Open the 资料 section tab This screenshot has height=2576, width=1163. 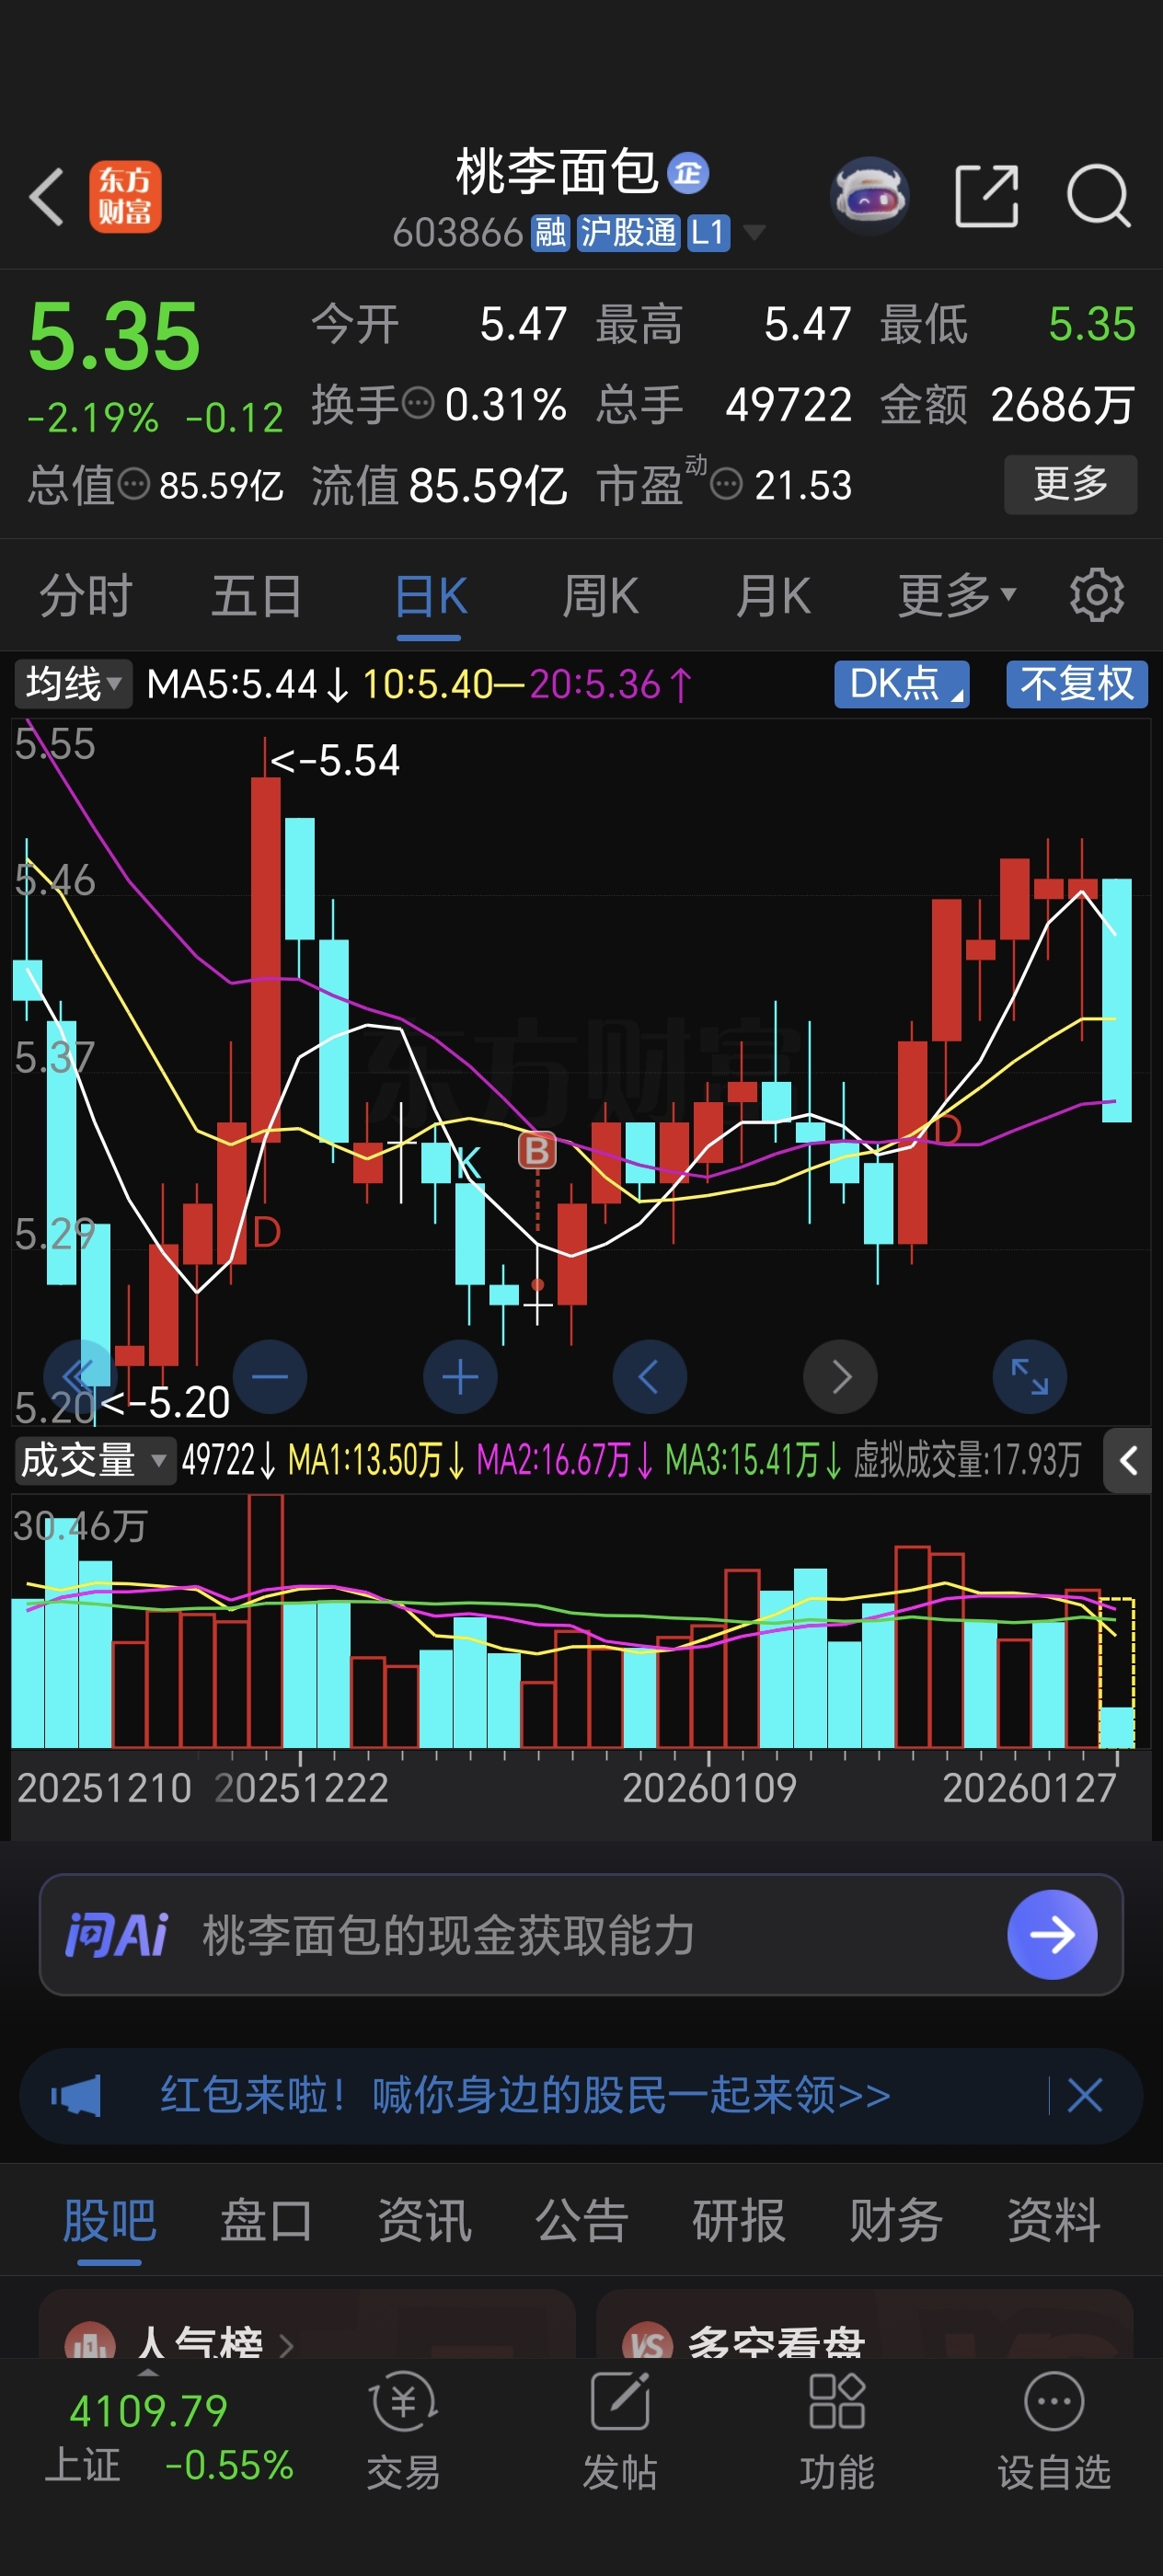(x=1054, y=2220)
